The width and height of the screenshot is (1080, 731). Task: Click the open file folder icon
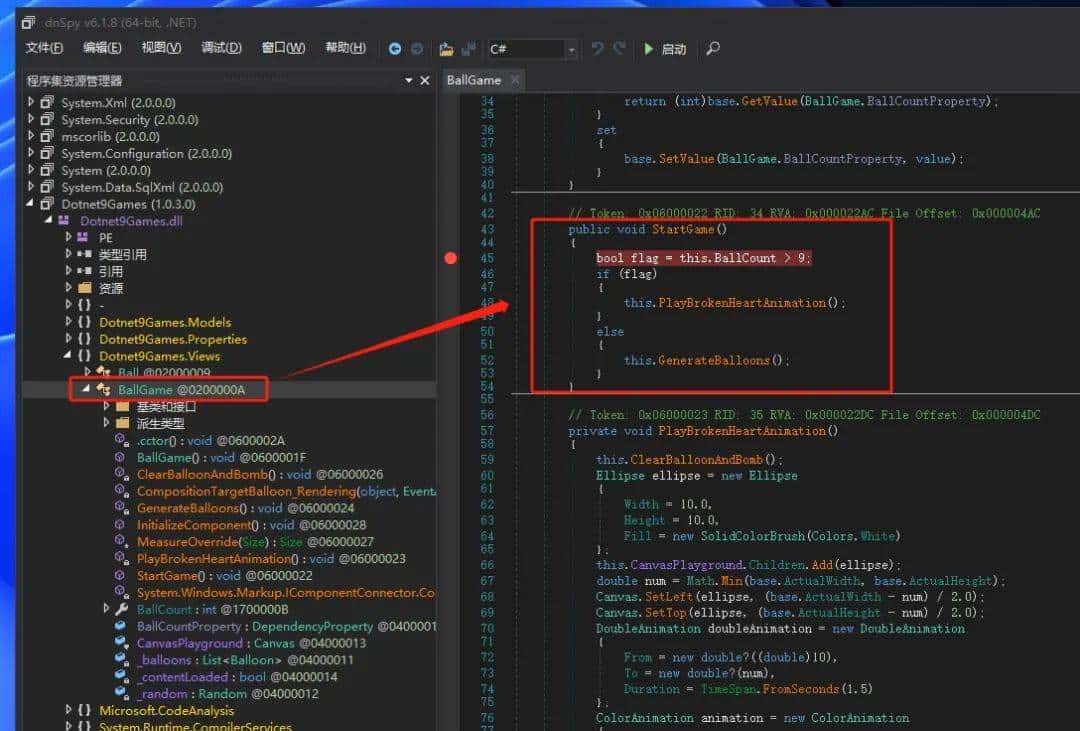445,49
